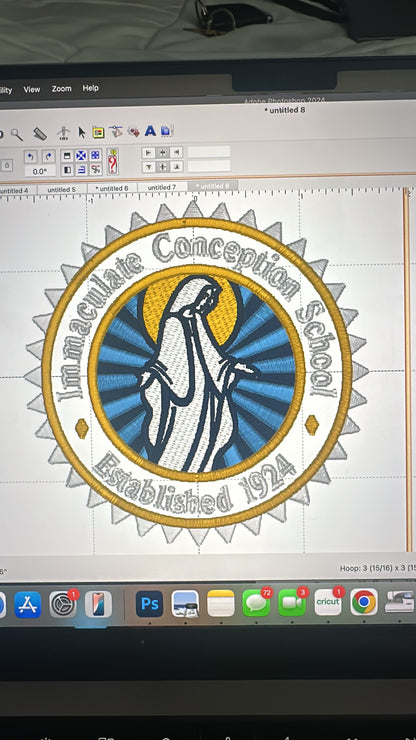This screenshot has width=416, height=740.
Task: Open iPhone Mirroring from the Dock
Action: pos(98,604)
